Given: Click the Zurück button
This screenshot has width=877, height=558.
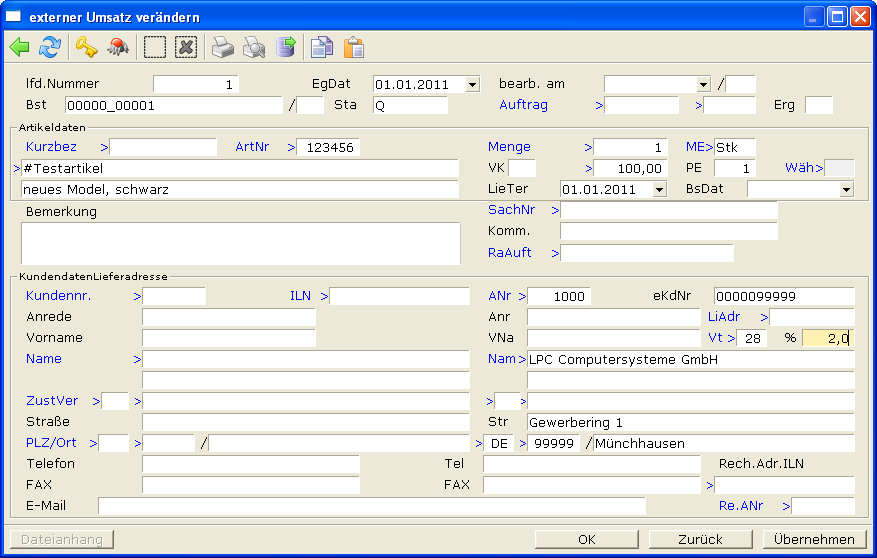Looking at the screenshot, I should [701, 539].
